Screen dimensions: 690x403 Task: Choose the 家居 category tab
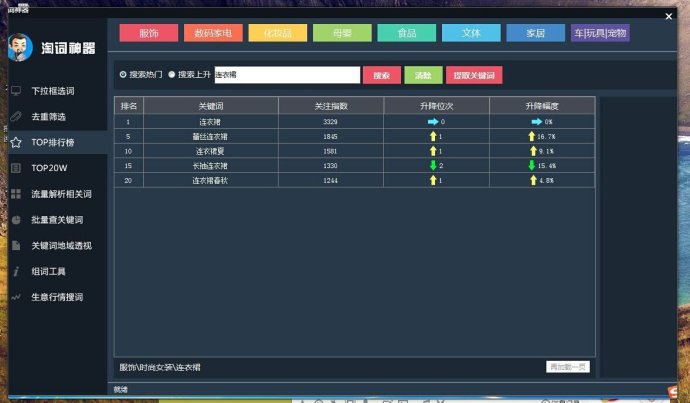click(536, 33)
